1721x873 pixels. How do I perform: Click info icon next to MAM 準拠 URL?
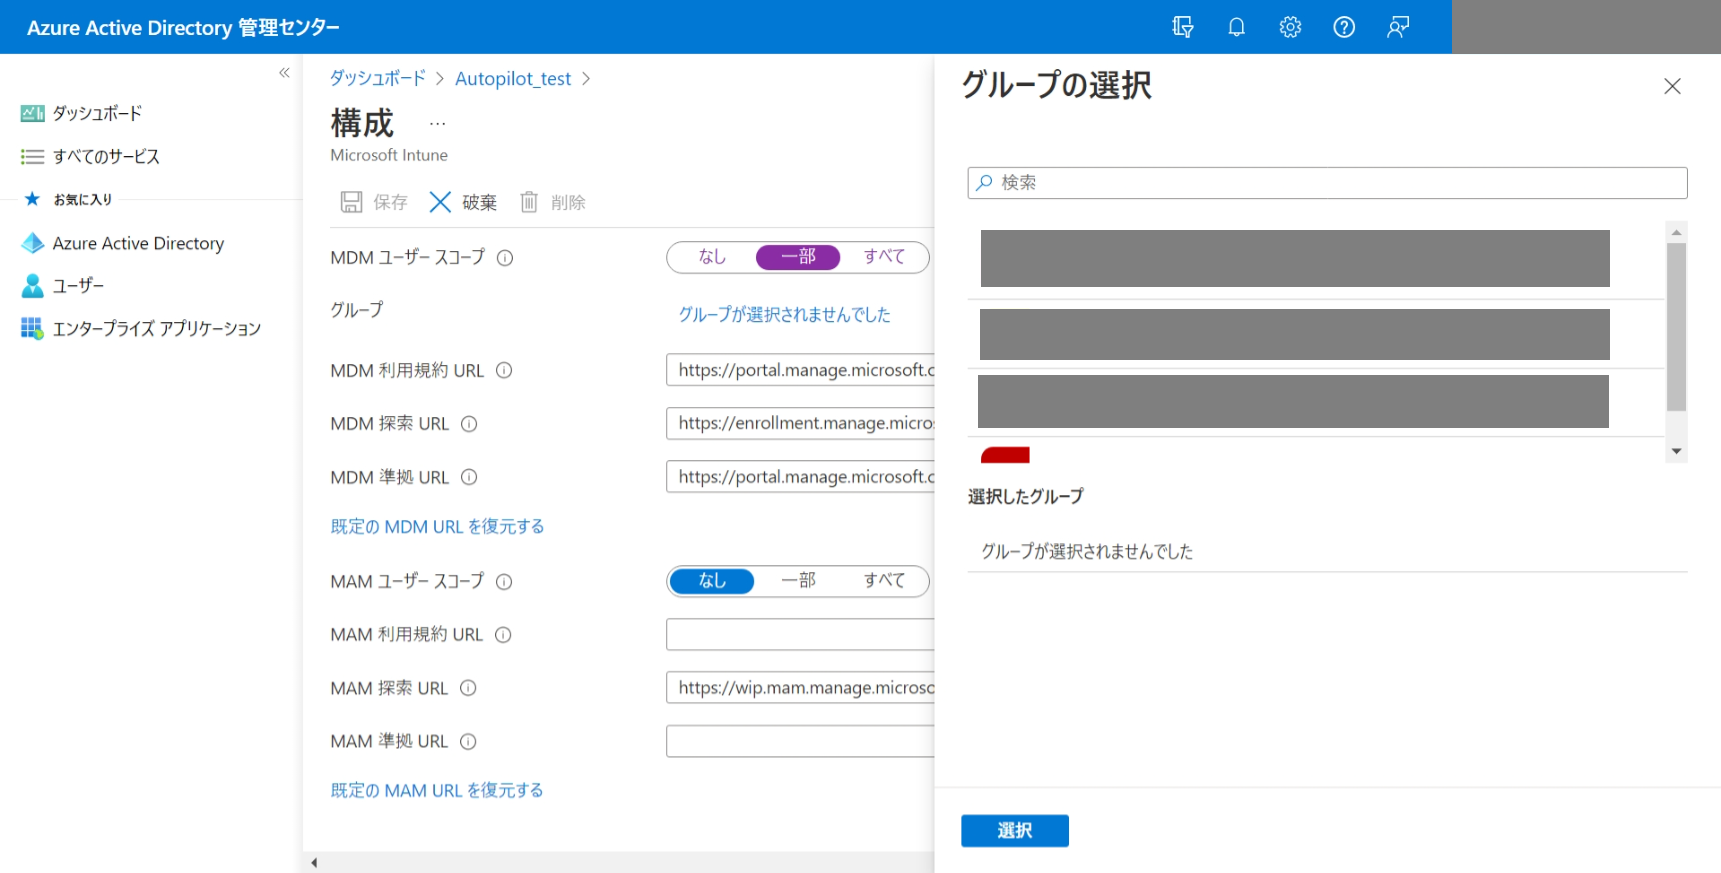click(468, 741)
